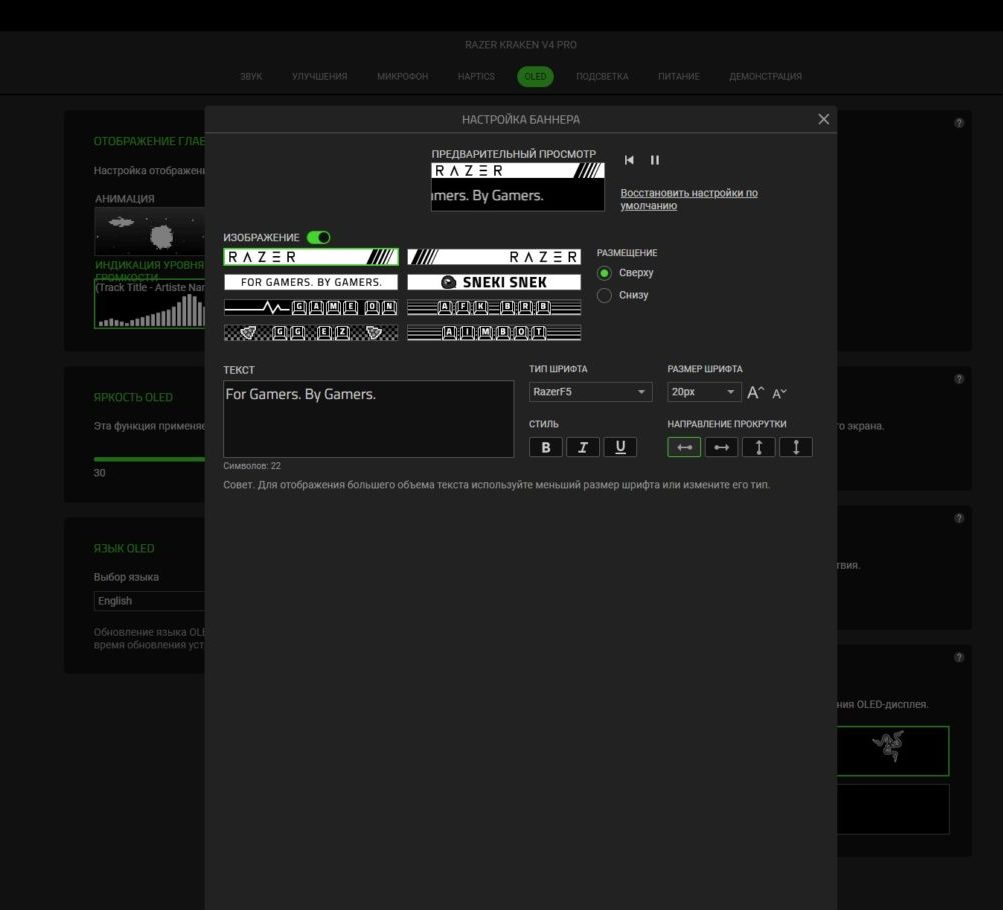Image resolution: width=1003 pixels, height=910 pixels.
Task: Close the banner settings dialog
Action: (823, 119)
